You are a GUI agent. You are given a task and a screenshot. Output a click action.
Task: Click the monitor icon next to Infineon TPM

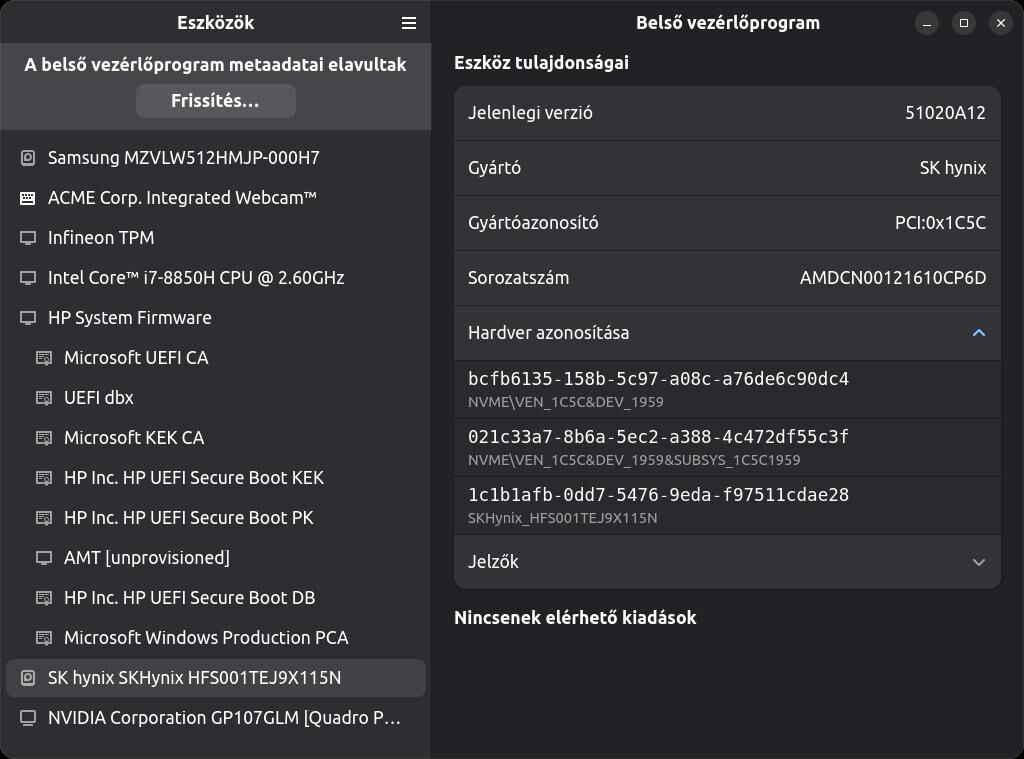(28, 238)
